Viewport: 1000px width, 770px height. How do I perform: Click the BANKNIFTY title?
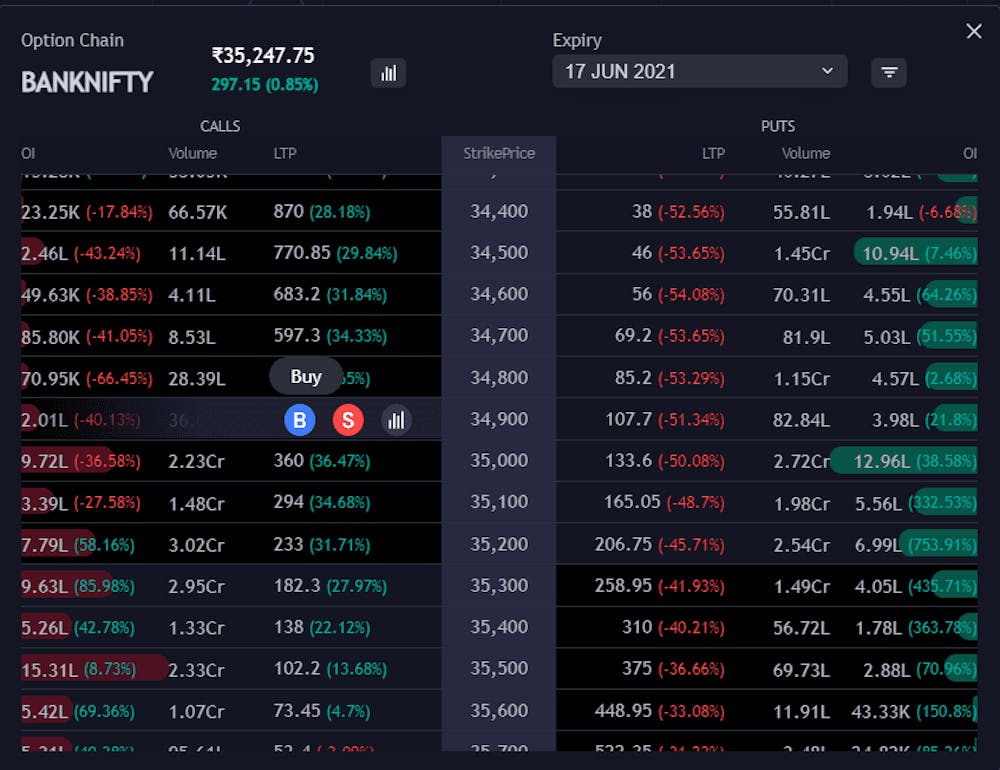pos(86,82)
